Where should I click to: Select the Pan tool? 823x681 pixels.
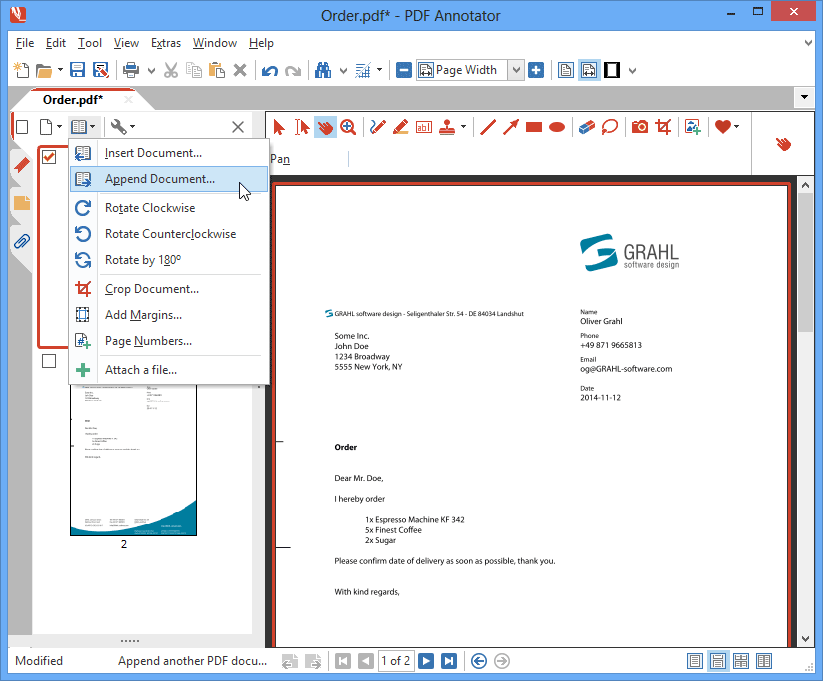(324, 126)
